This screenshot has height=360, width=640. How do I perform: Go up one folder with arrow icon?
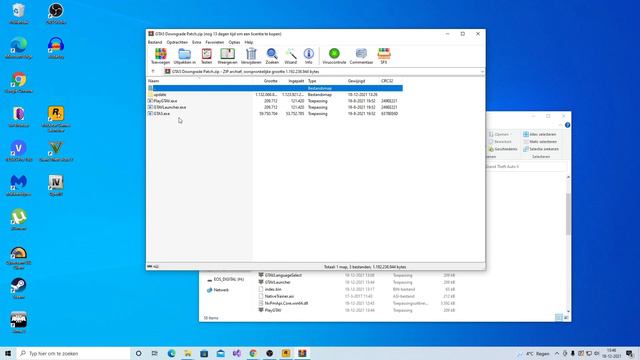pos(153,71)
